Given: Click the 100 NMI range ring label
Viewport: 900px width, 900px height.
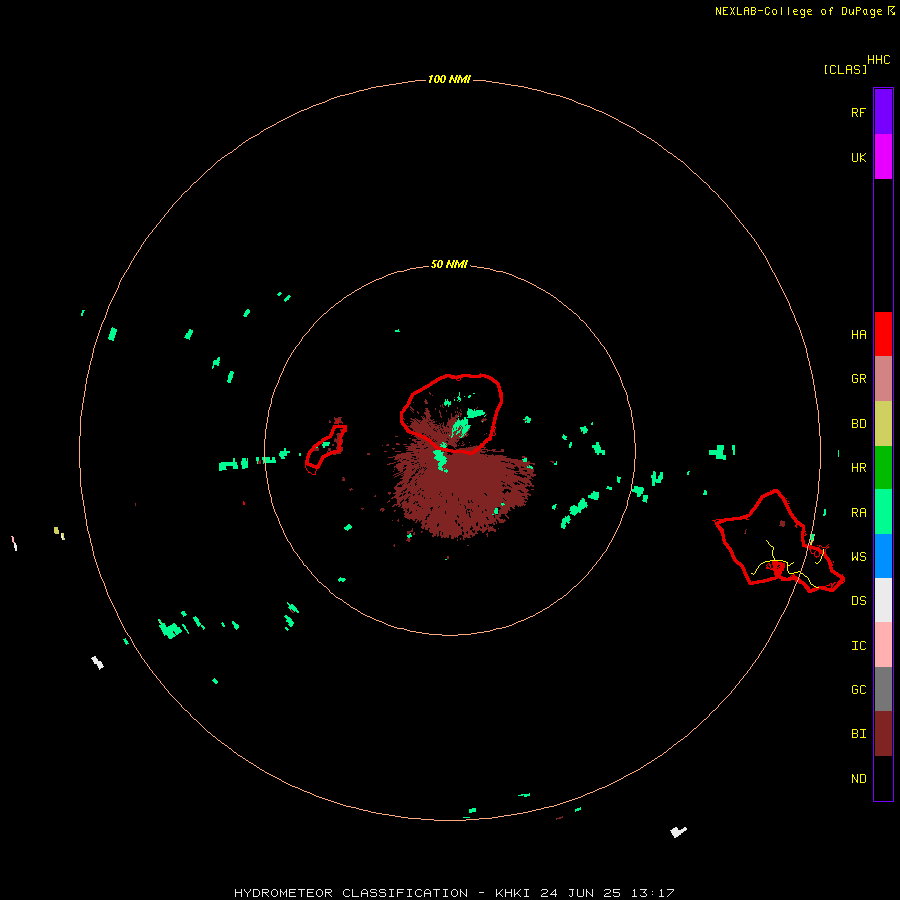Looking at the screenshot, I should tap(449, 79).
